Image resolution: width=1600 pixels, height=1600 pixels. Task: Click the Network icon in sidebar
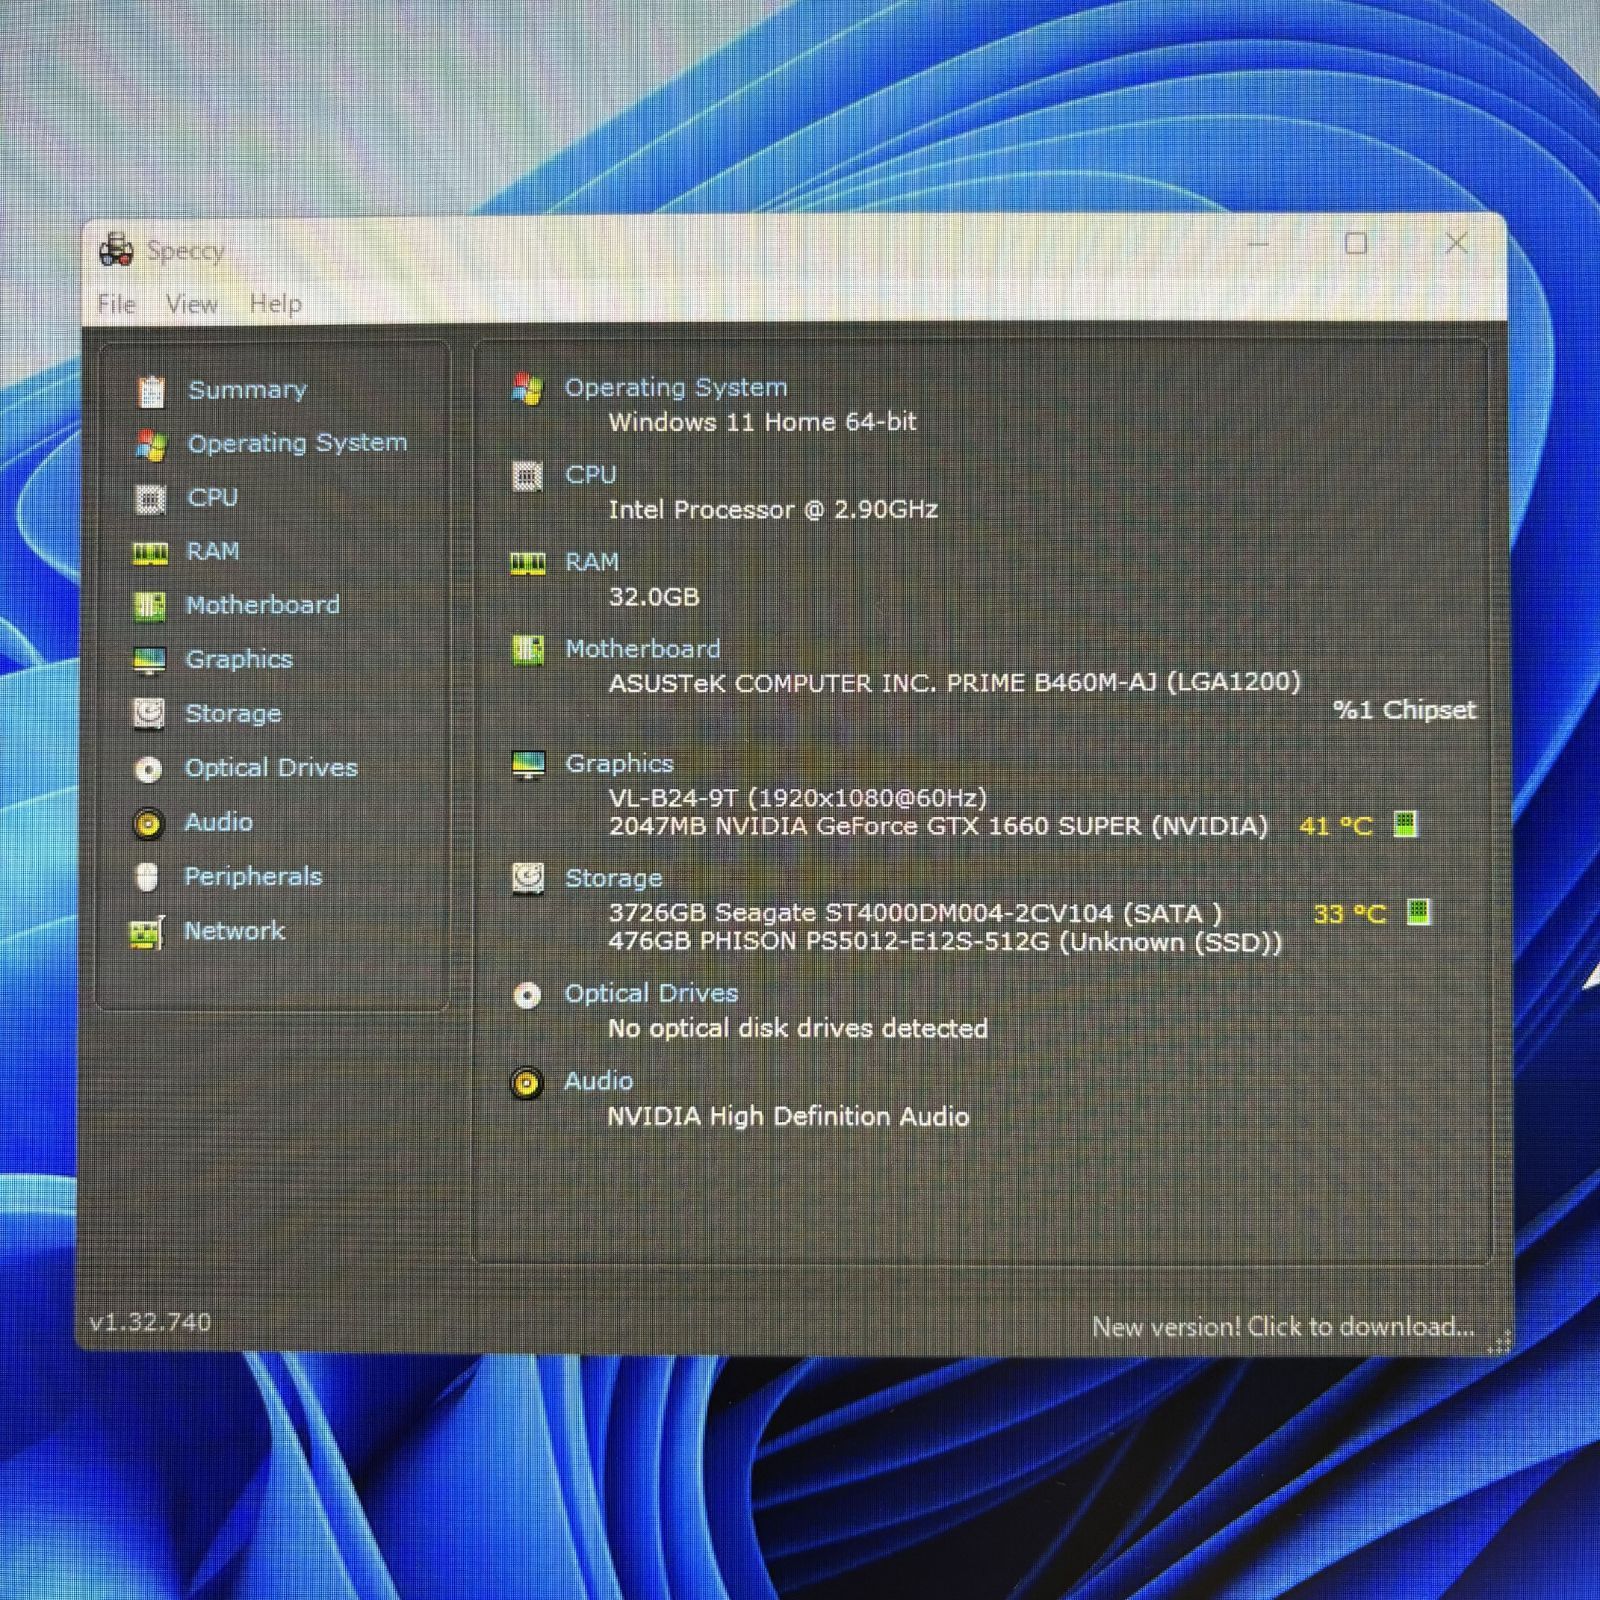tap(147, 933)
